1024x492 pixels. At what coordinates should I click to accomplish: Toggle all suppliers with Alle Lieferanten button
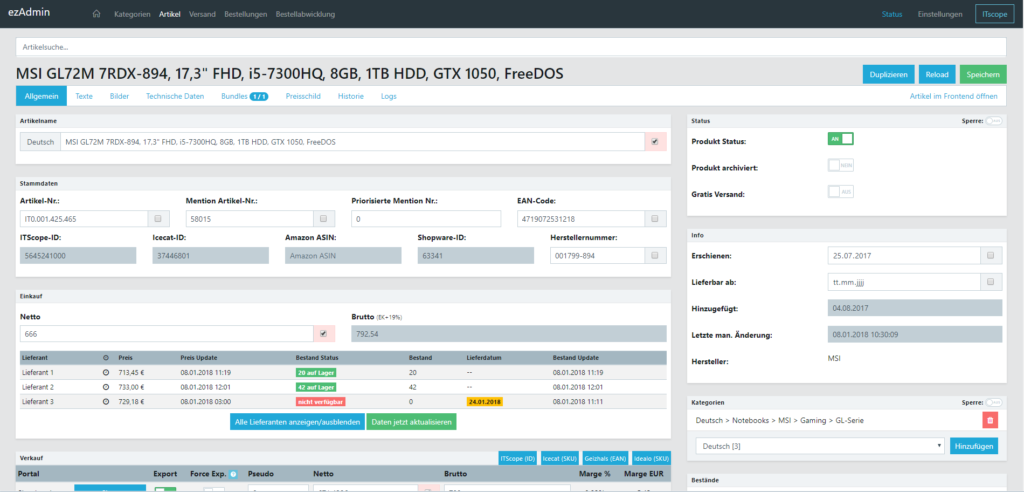[x=296, y=422]
